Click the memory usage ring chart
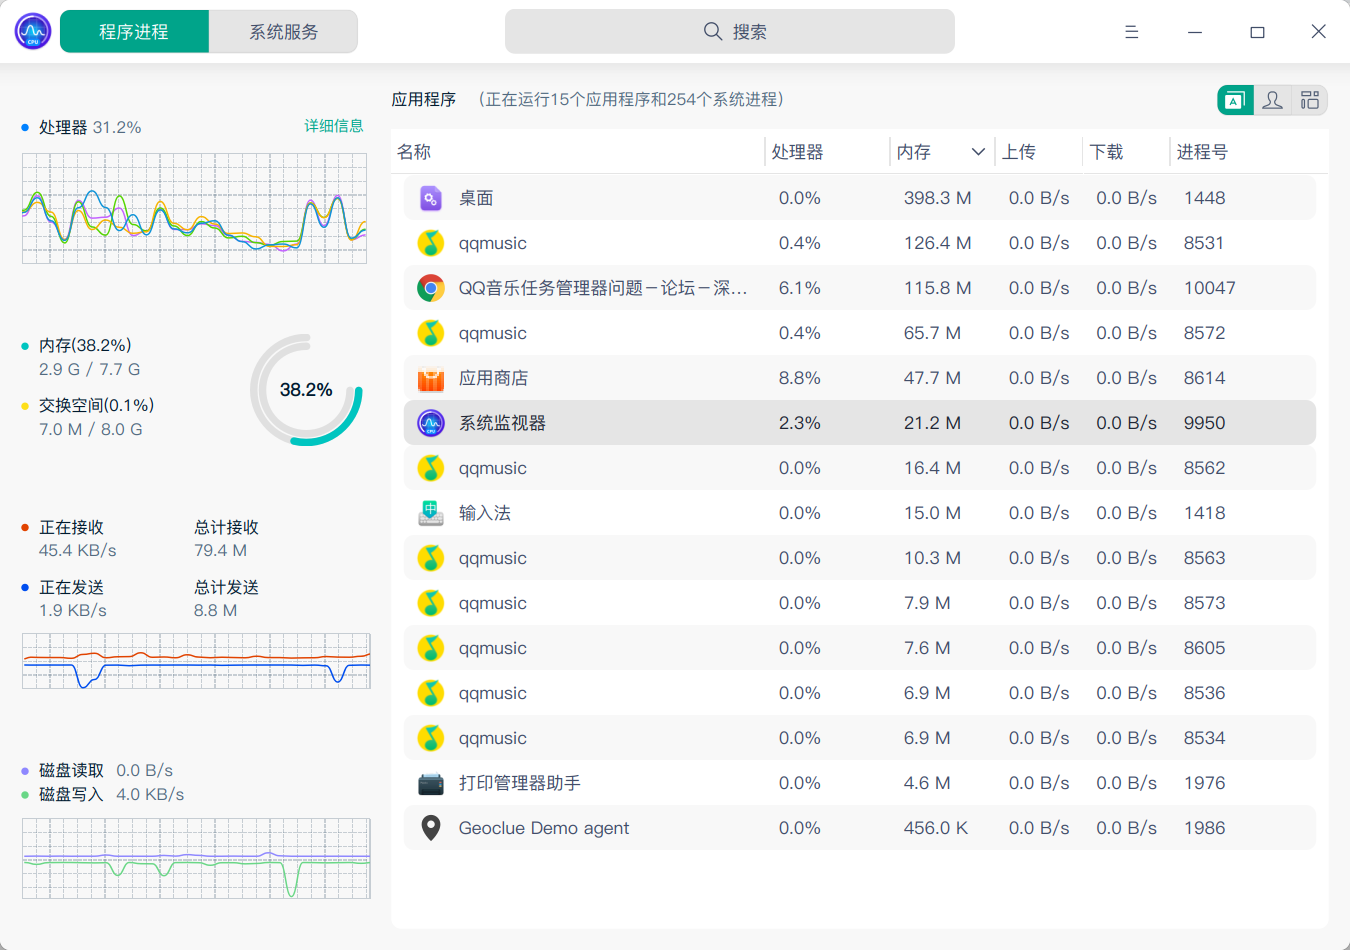1350x950 pixels. 306,390
